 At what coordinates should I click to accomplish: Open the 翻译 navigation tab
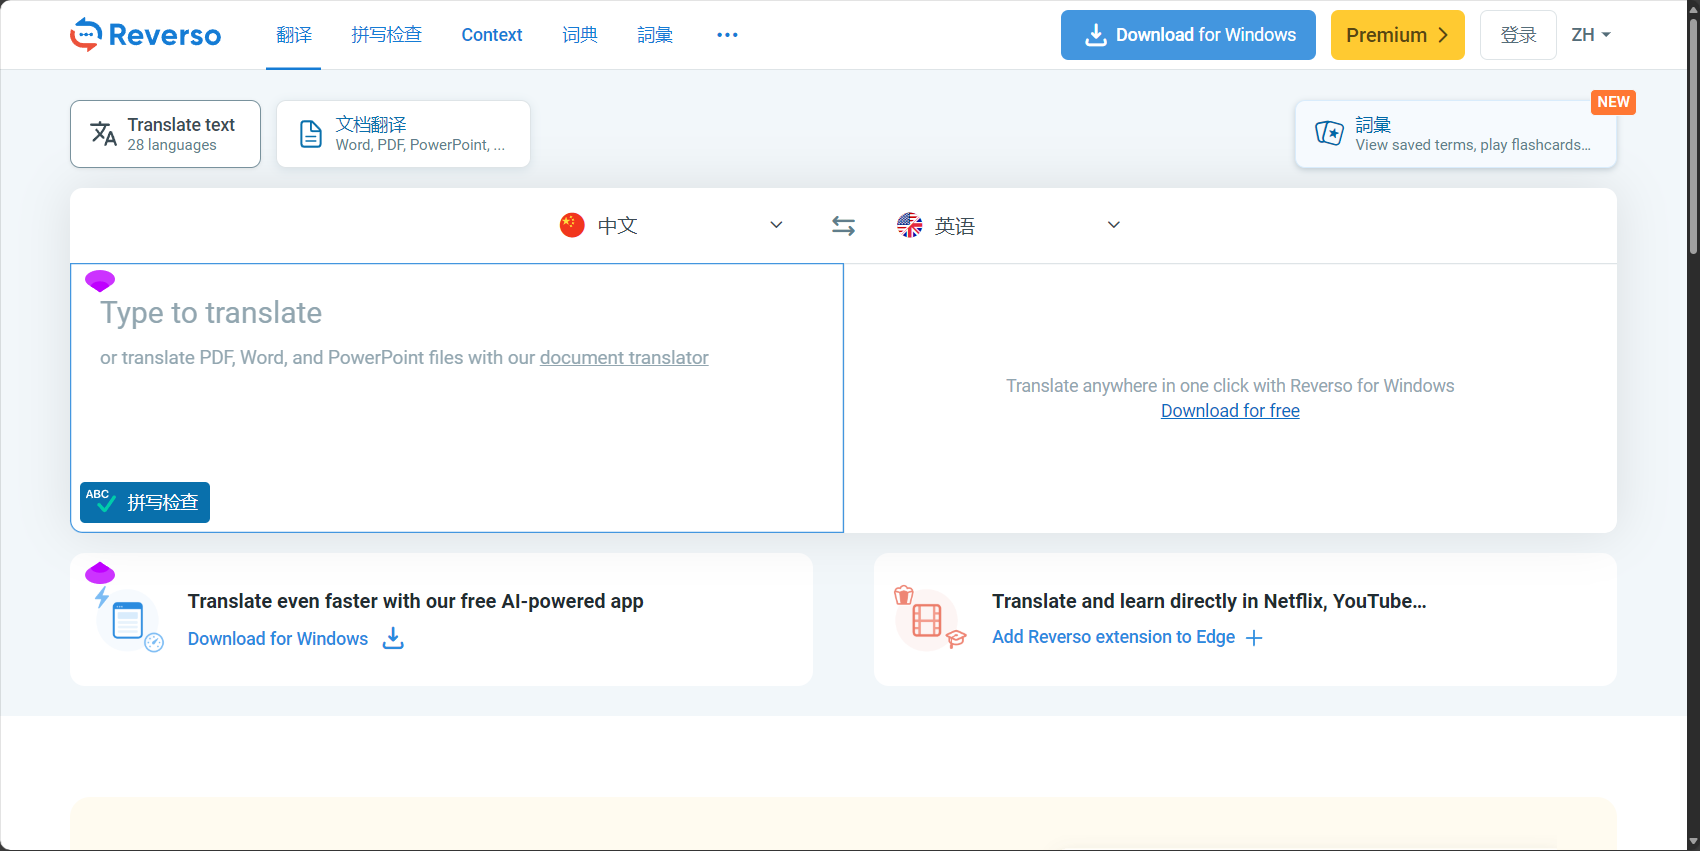coord(294,35)
